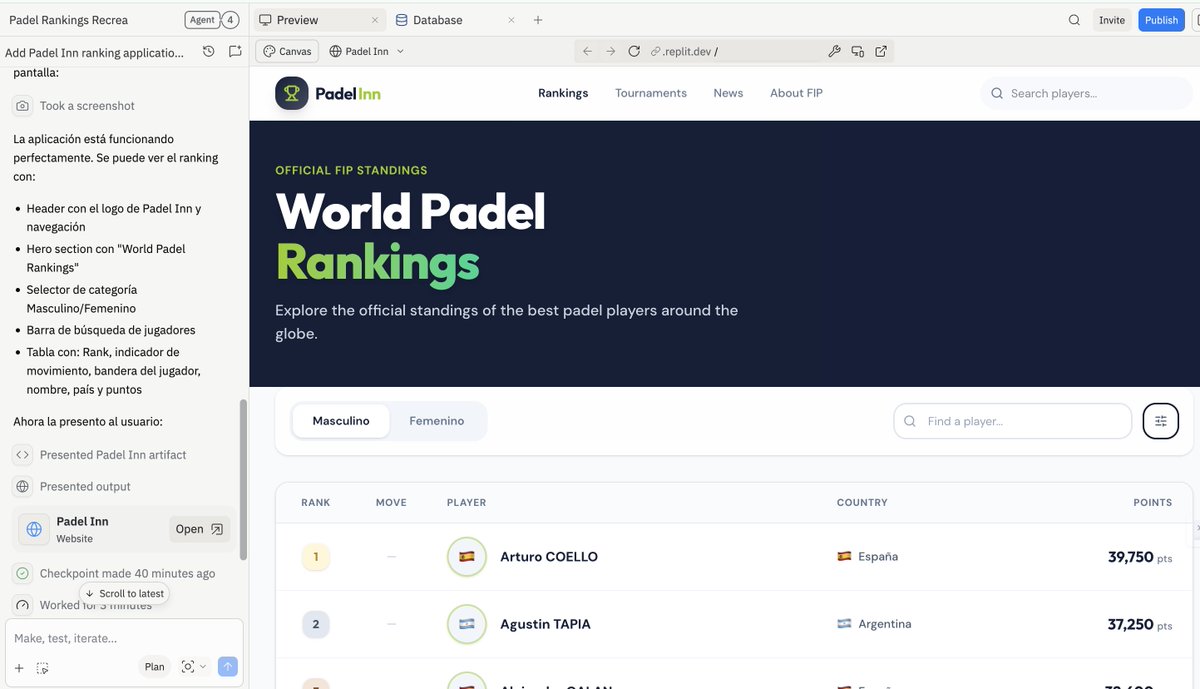Click the Agent badge

point(202,20)
